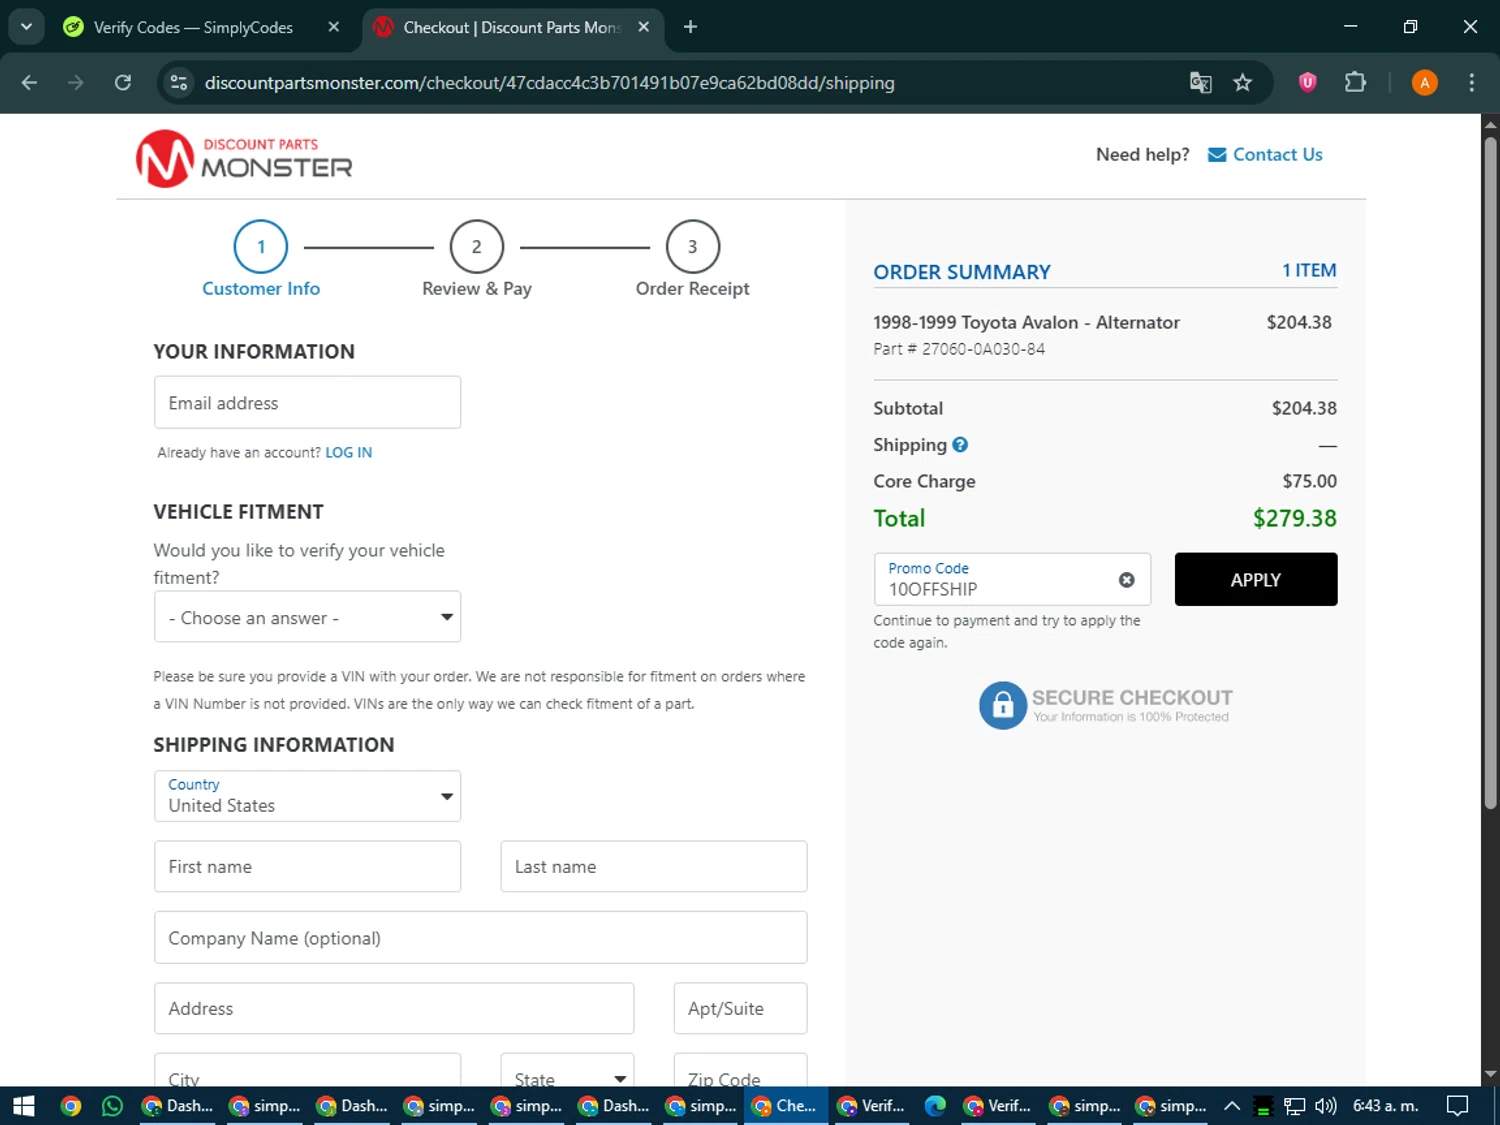Open the network icon in the system tray
1500x1125 pixels.
(x=1295, y=1106)
